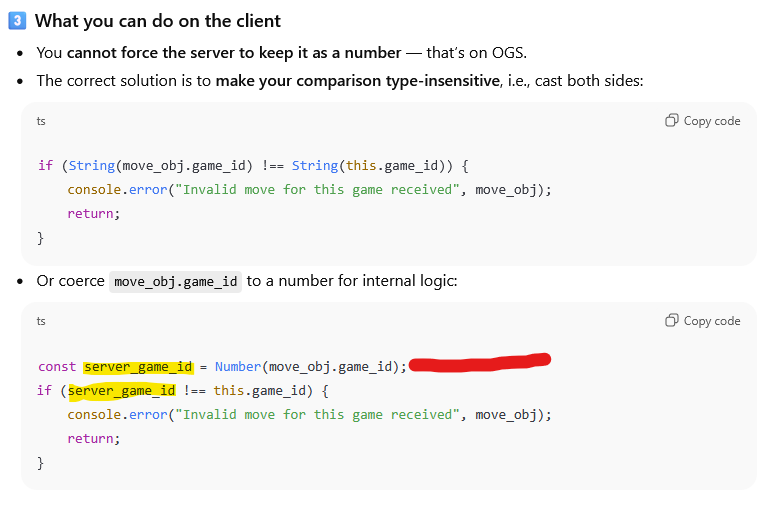The height and width of the screenshot is (507, 773).
Task: Click the copy icon in the second code block
Action: coord(672,321)
